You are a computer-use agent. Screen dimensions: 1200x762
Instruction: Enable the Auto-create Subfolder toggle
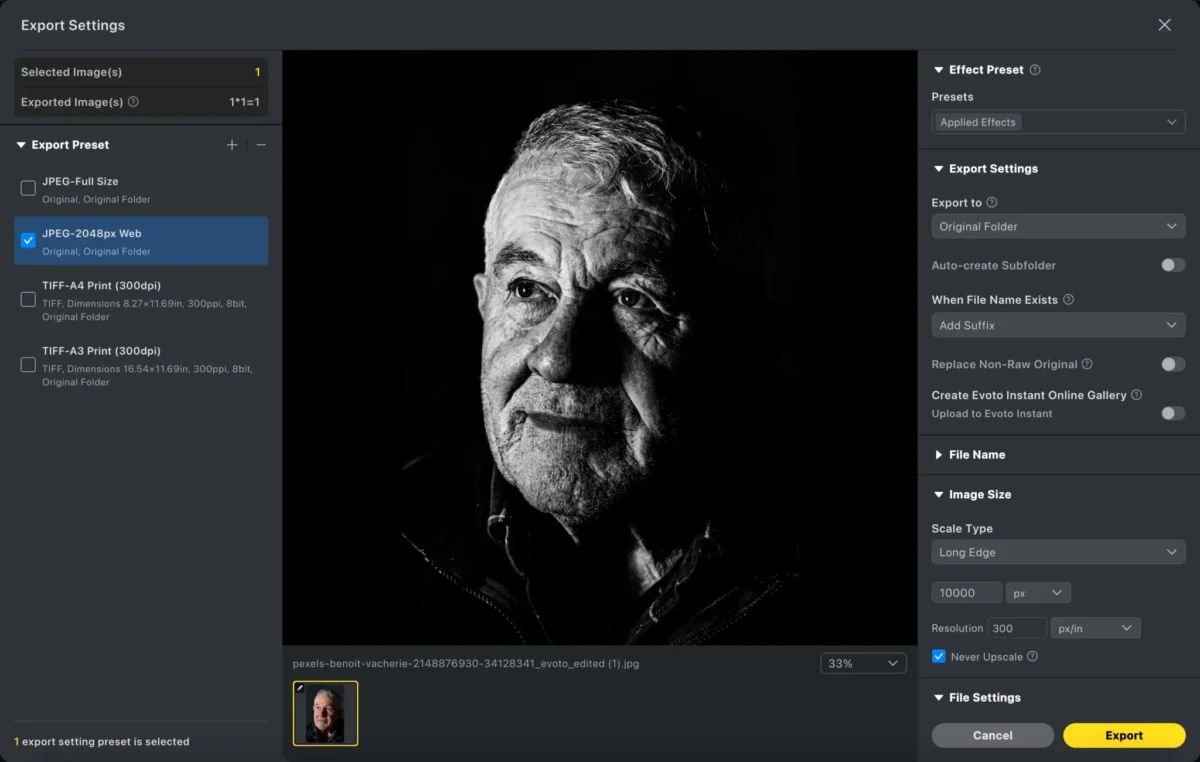click(1172, 265)
